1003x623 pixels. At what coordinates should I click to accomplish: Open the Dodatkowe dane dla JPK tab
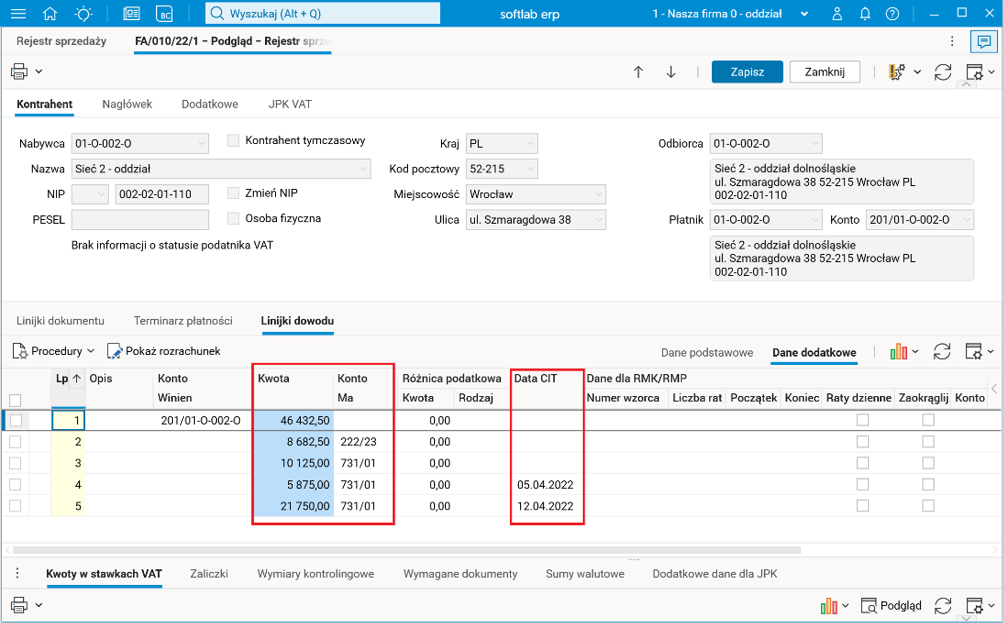[715, 574]
